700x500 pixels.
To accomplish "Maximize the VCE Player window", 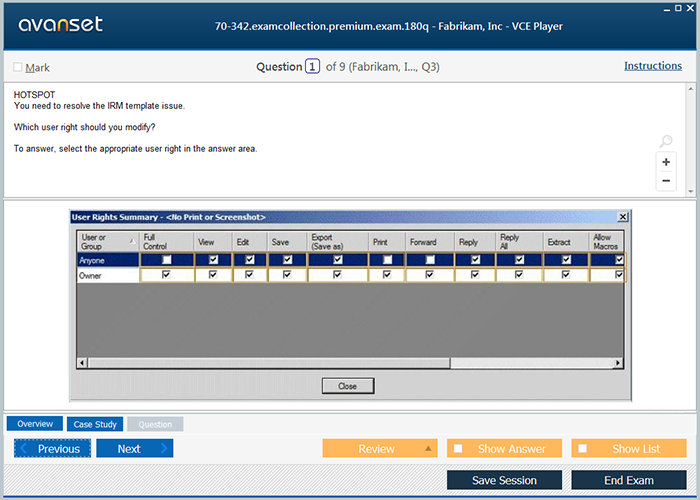I will pyautogui.click(x=678, y=8).
